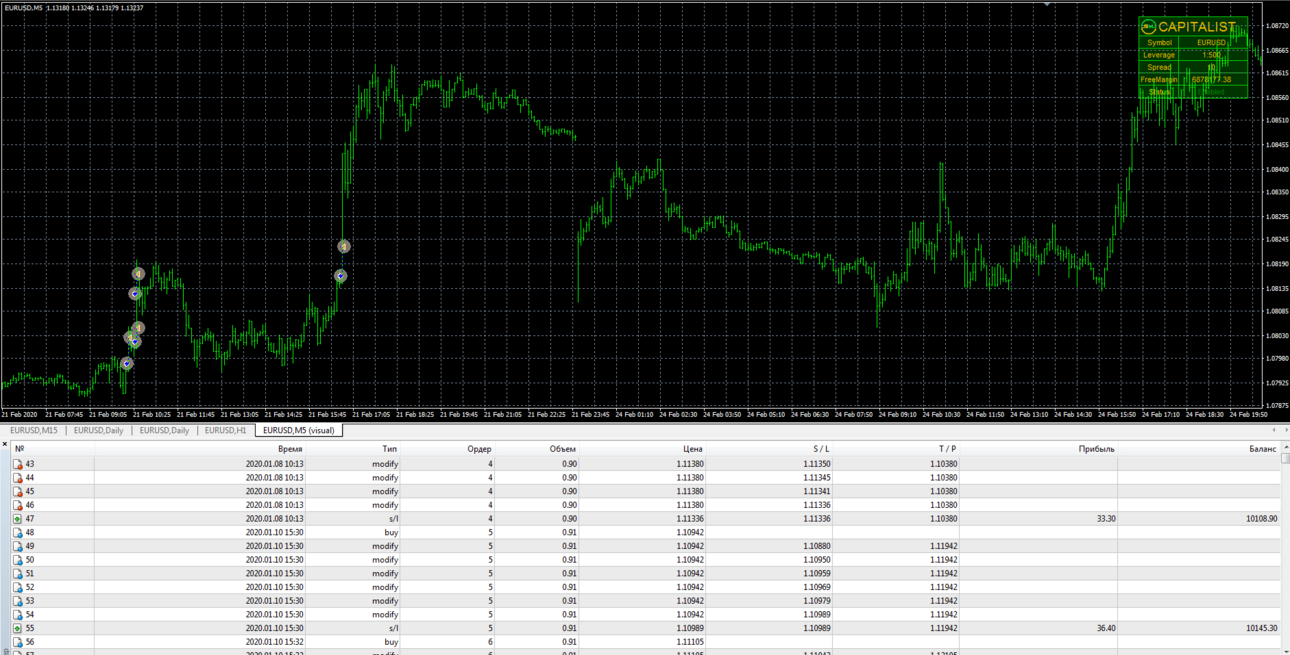Click the 1.08720 price scale label

(x=1277, y=26)
